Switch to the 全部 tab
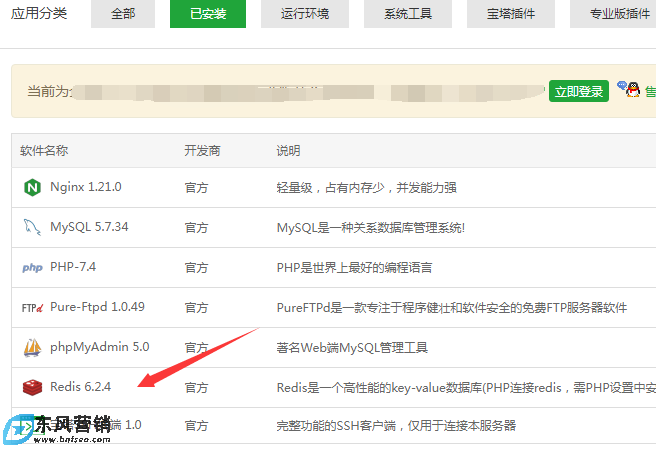The width and height of the screenshot is (656, 452). 123,14
